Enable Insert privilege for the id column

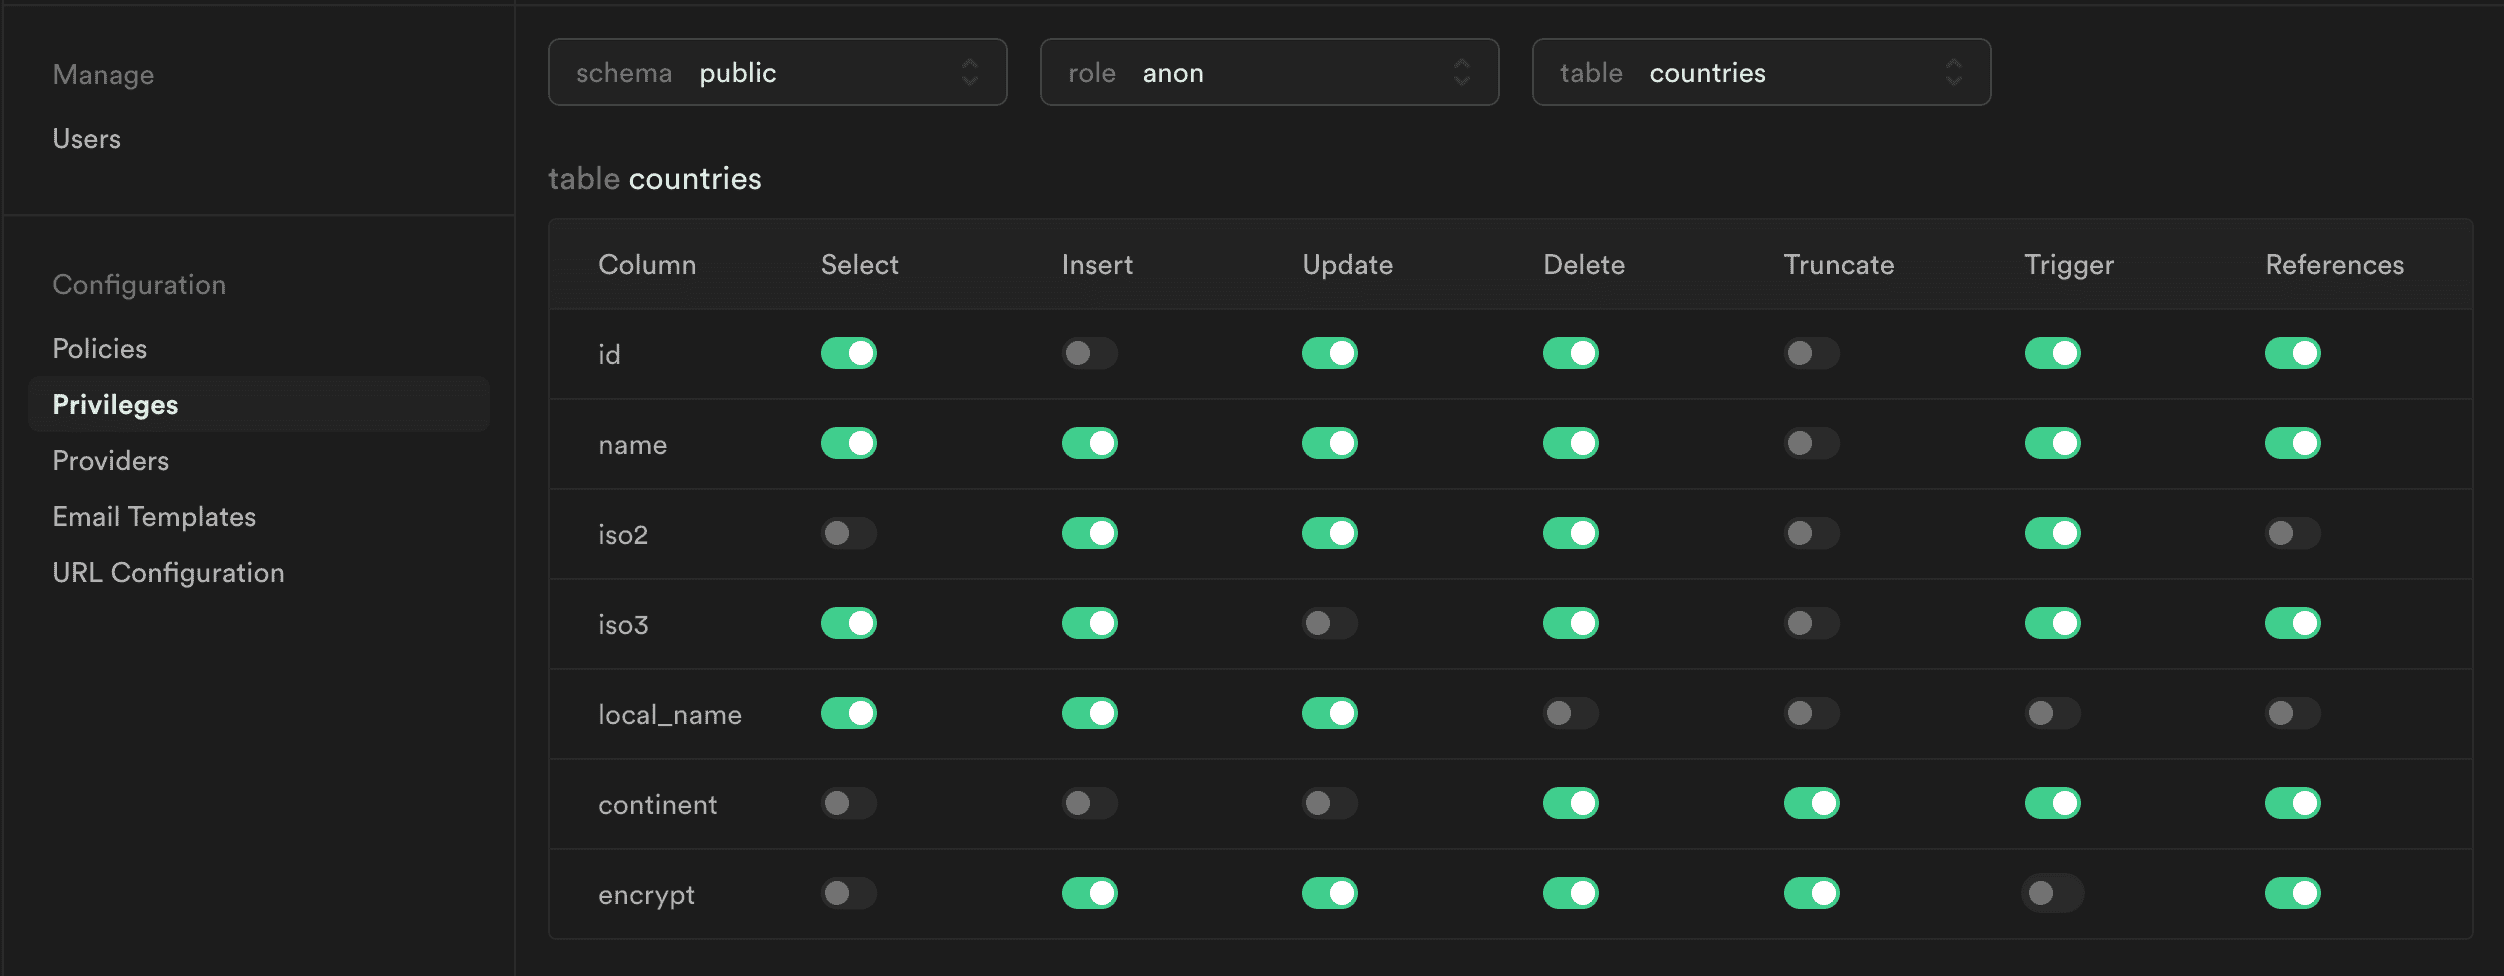point(1089,353)
